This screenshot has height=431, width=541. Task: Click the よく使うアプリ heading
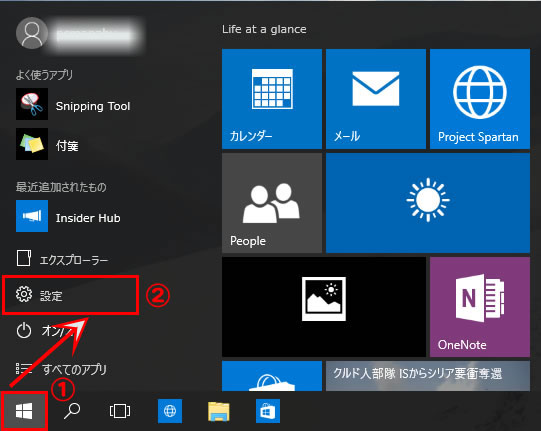(45, 75)
